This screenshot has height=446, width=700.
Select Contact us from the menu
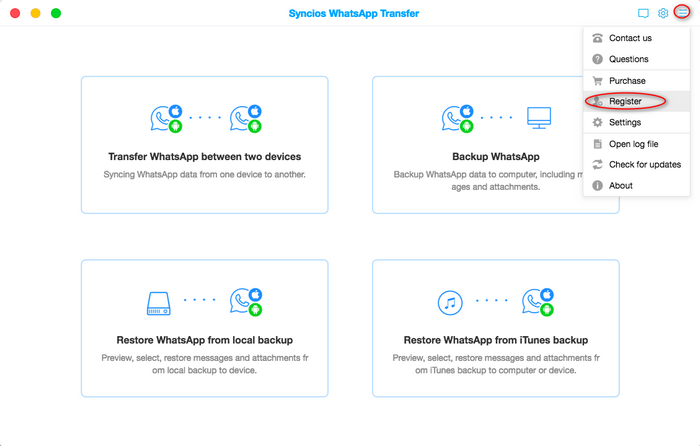pos(636,38)
